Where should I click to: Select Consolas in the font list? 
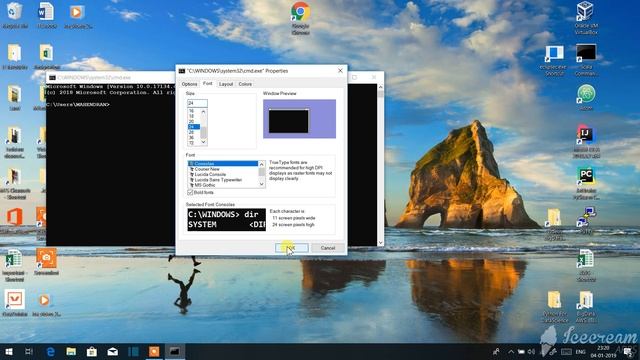coord(223,164)
